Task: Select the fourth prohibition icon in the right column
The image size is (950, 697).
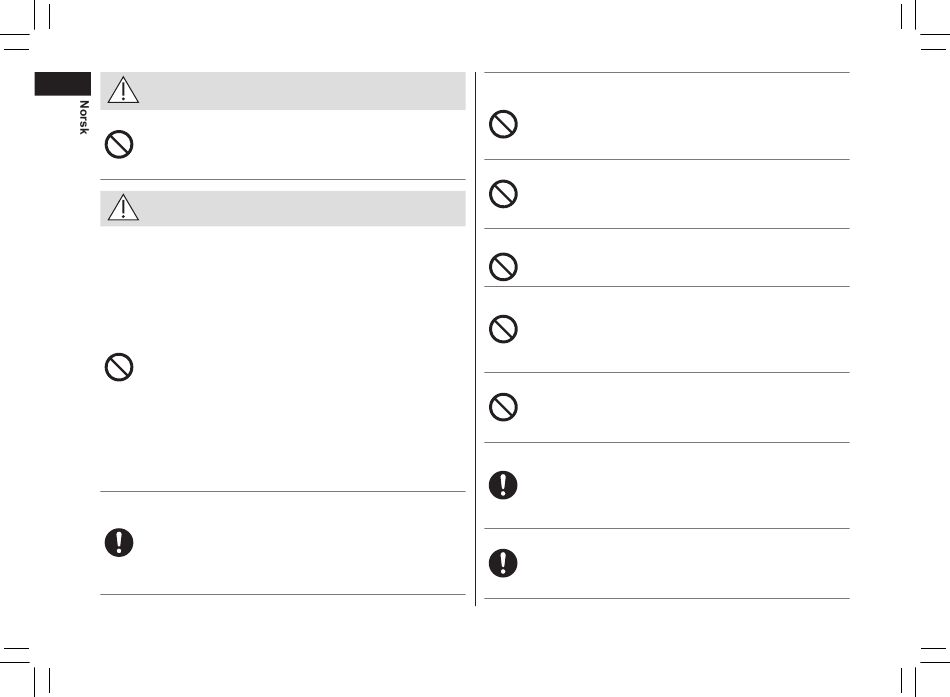Action: pyautogui.click(x=503, y=329)
